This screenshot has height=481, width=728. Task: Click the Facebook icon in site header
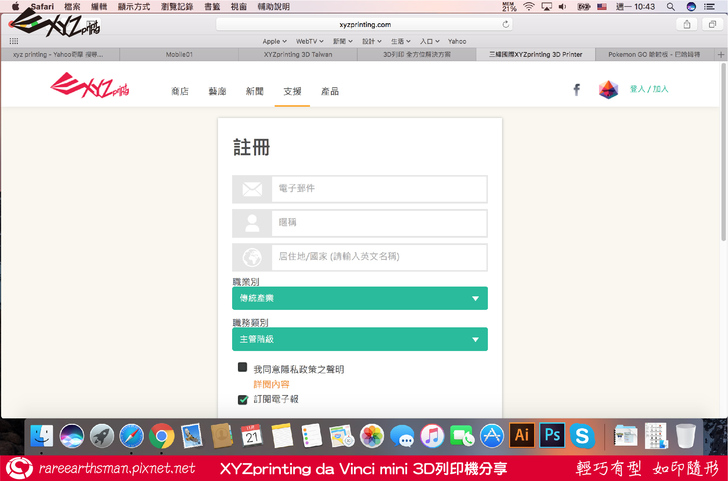click(576, 90)
